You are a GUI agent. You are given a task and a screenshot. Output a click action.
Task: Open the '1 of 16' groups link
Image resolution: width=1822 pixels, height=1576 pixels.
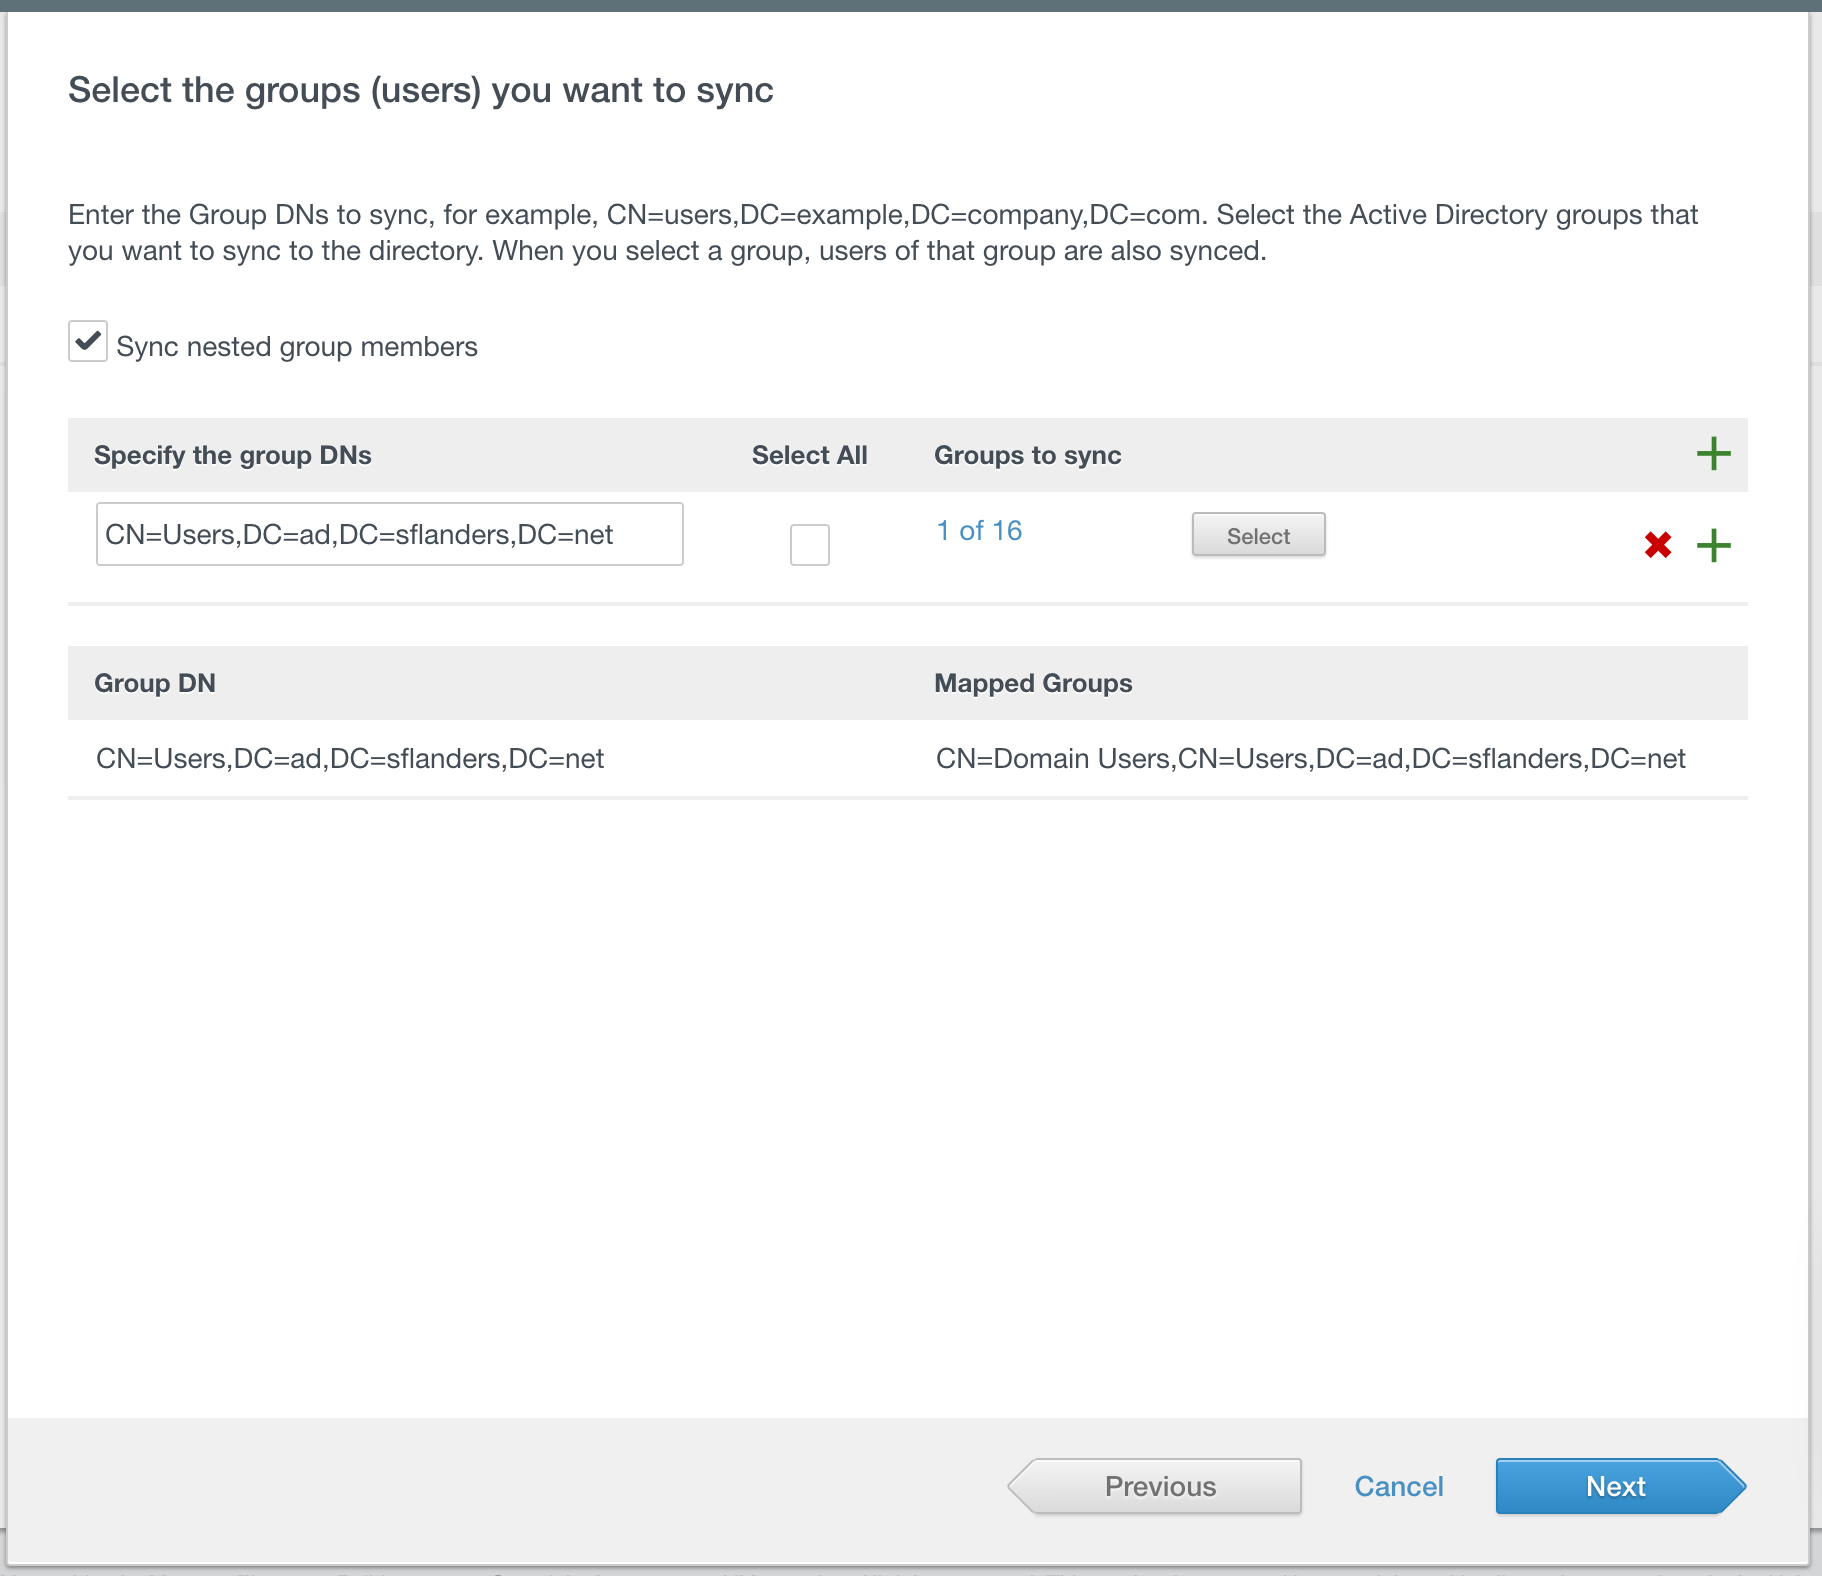click(978, 531)
